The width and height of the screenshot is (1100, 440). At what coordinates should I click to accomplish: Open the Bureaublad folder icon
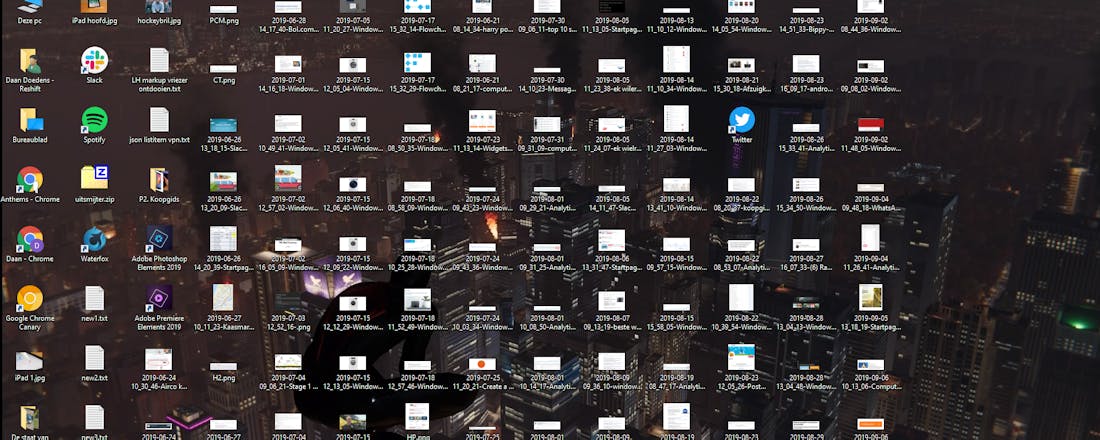pos(30,120)
